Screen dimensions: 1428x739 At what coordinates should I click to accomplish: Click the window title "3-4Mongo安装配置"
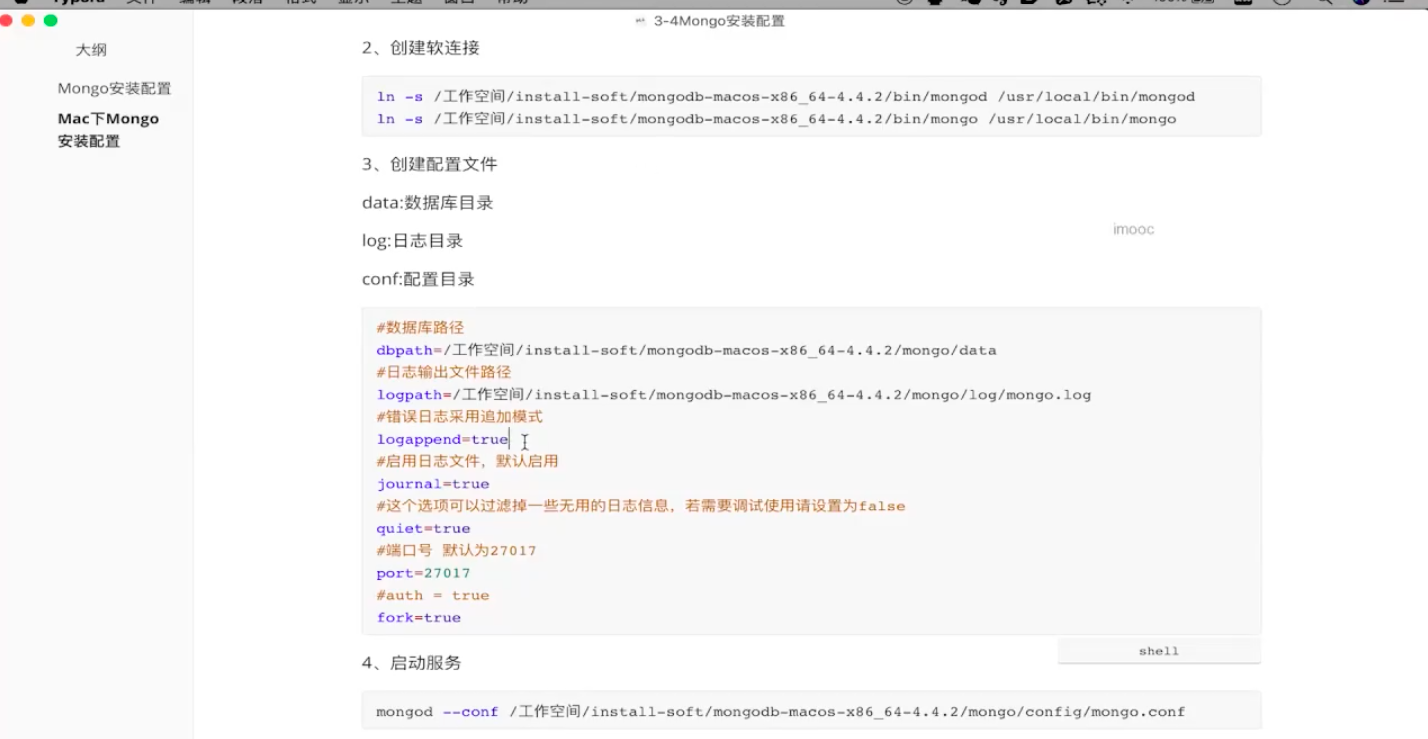(x=719, y=21)
